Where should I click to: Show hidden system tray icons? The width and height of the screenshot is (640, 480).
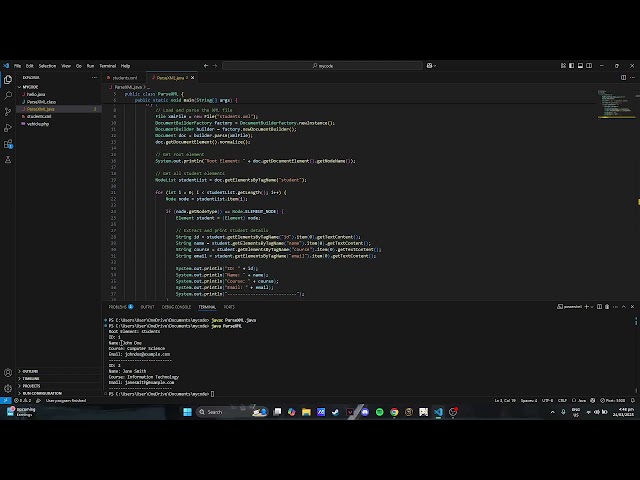(553, 412)
